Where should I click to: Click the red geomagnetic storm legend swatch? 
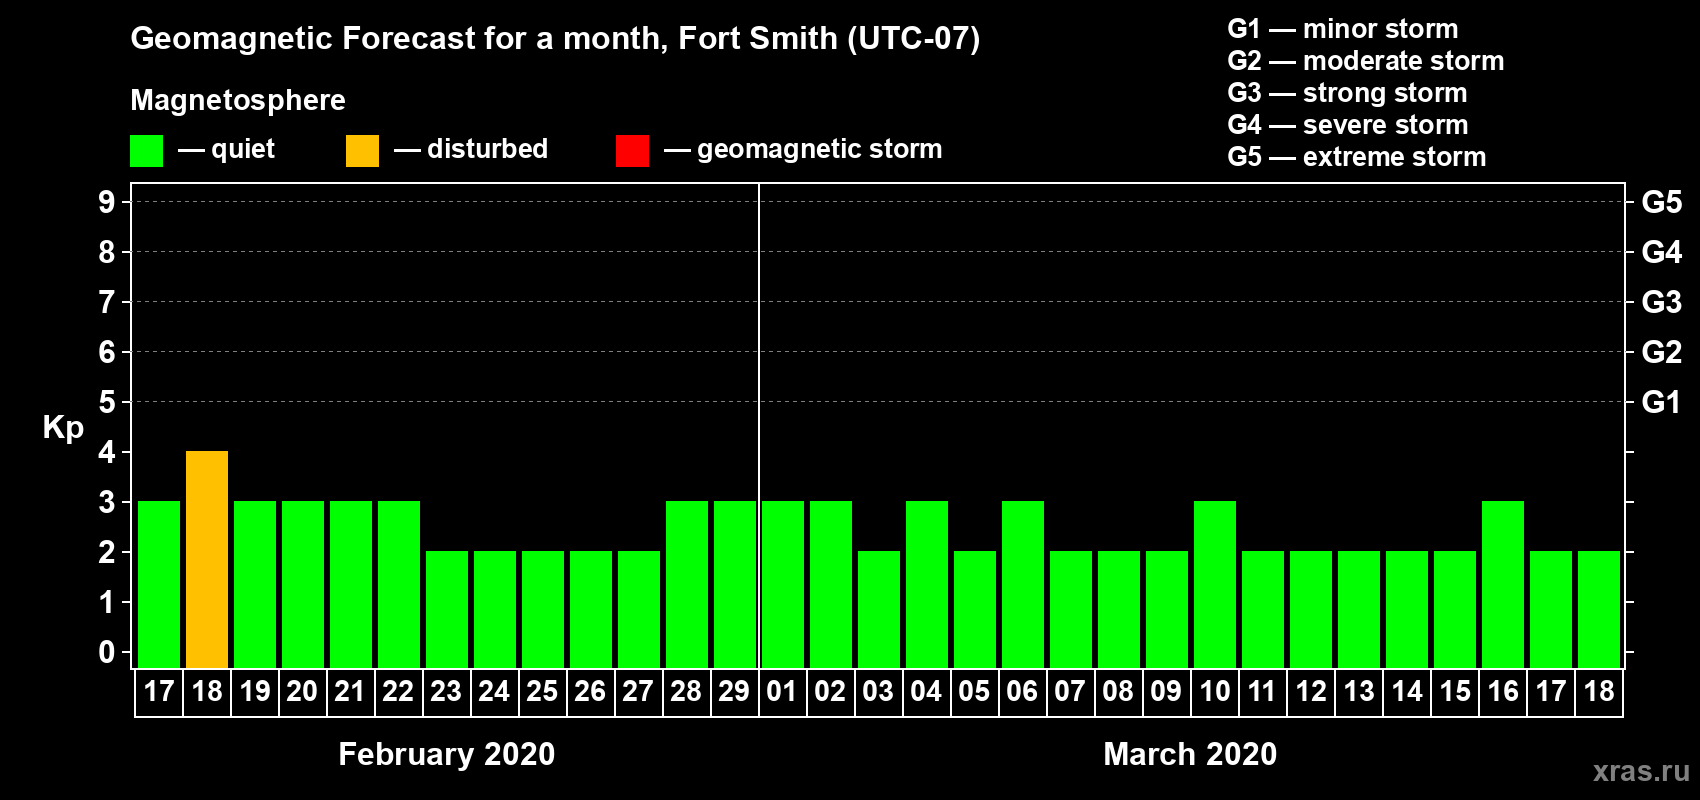(x=632, y=151)
